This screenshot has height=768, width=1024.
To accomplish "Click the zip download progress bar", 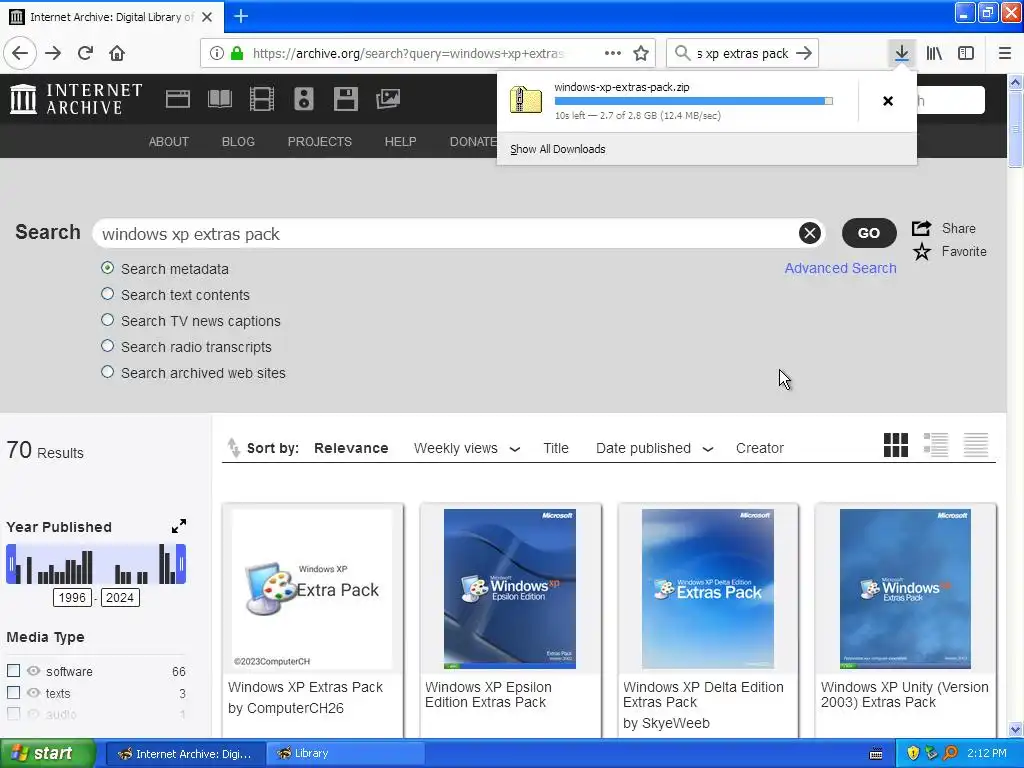I will [x=694, y=101].
